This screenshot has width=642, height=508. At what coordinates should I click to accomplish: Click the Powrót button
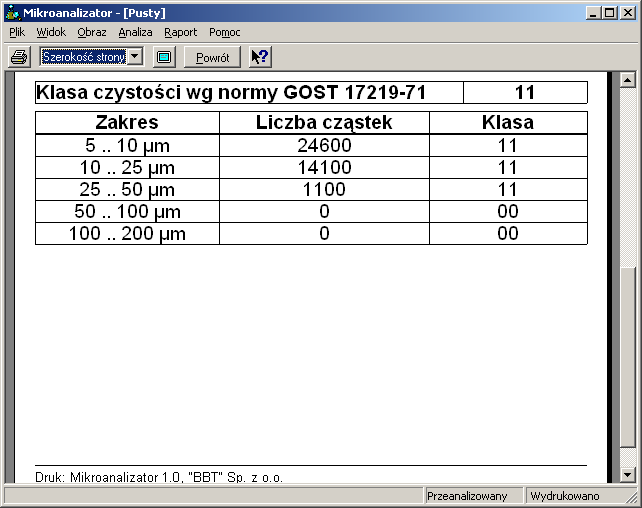[x=212, y=57]
